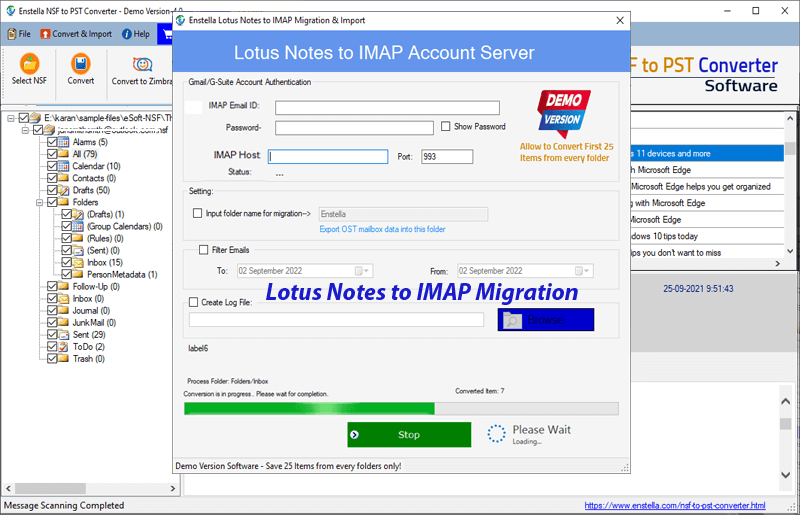Click the Enstella logo in dialog title bar
This screenshot has width=800, height=515.
[180, 20]
